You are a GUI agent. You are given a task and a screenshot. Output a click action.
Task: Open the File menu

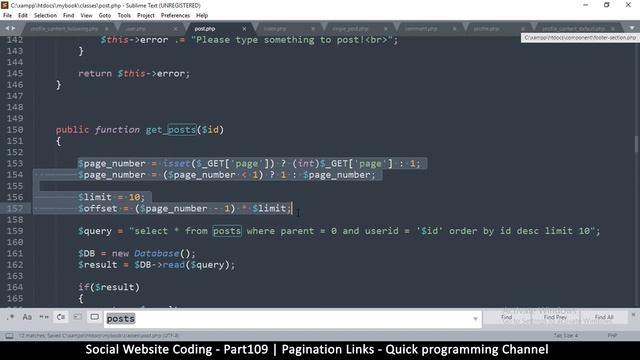tap(7, 16)
